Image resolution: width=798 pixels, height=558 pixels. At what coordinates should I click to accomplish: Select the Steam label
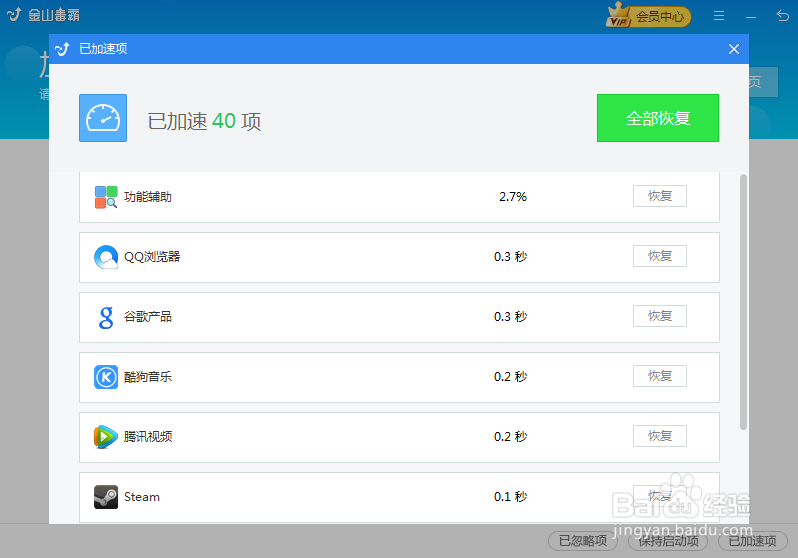point(142,497)
